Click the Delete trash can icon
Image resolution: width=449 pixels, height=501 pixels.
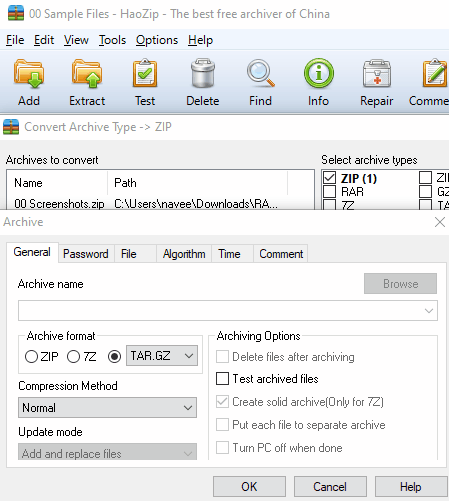203,73
